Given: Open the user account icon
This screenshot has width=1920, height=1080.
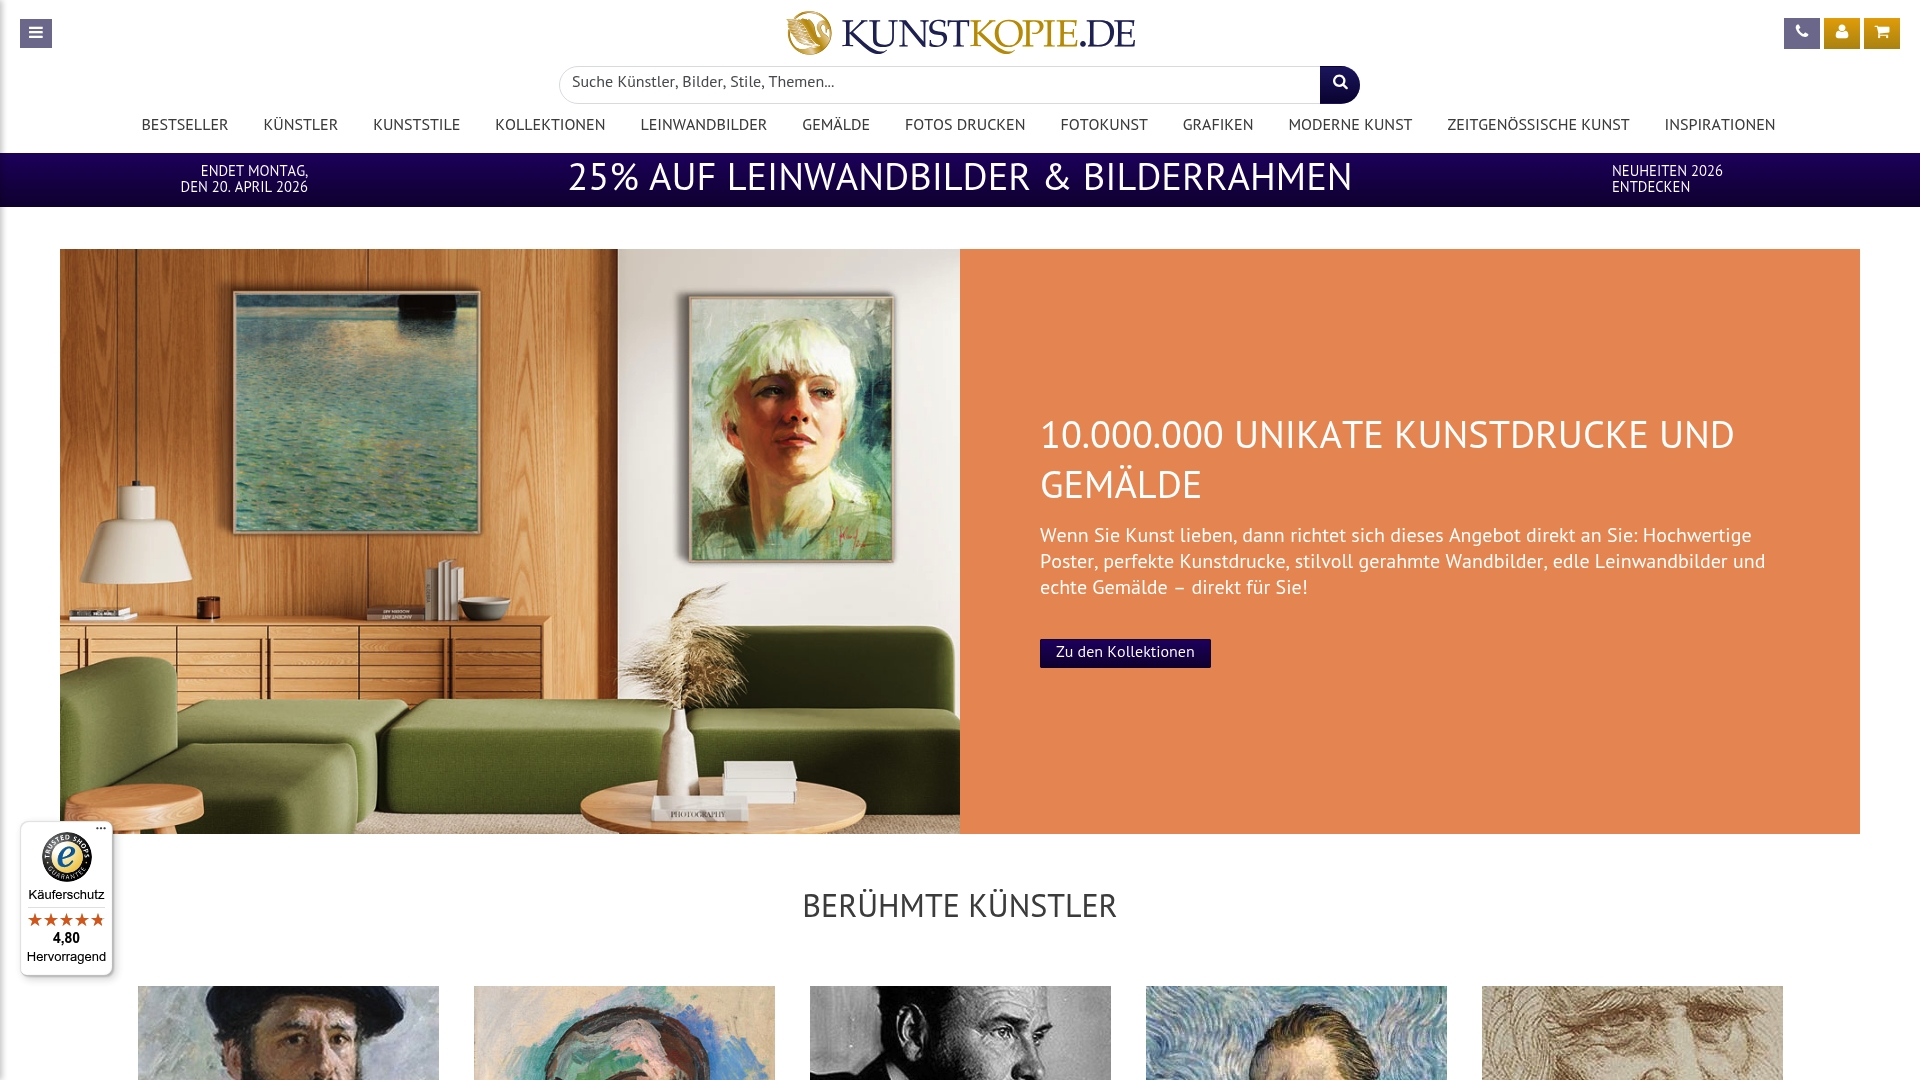Looking at the screenshot, I should [1841, 33].
